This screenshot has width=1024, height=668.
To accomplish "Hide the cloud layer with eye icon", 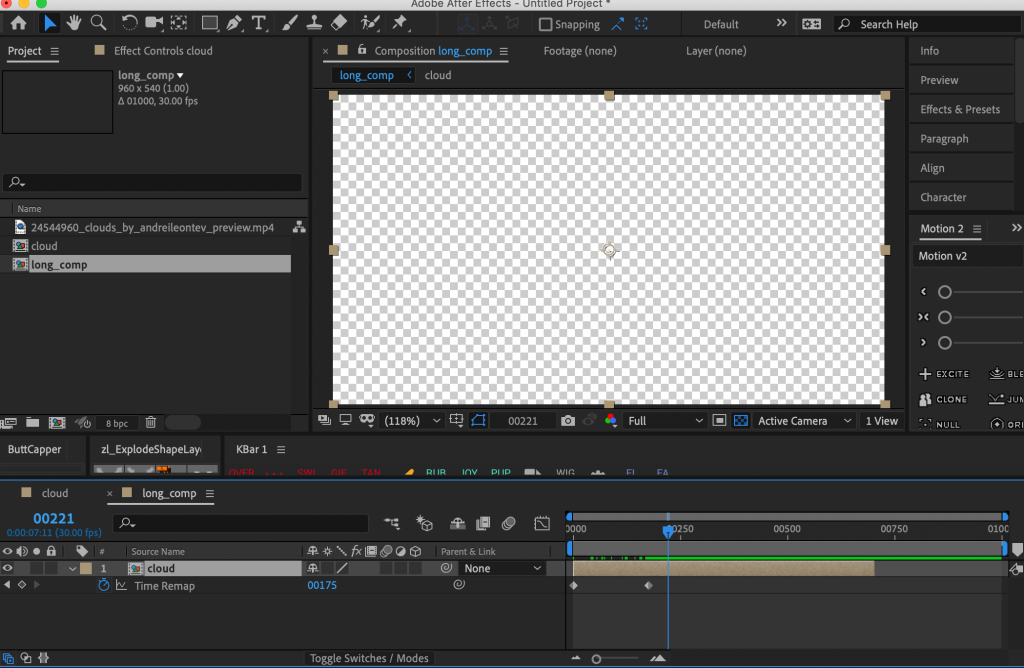I will point(8,568).
